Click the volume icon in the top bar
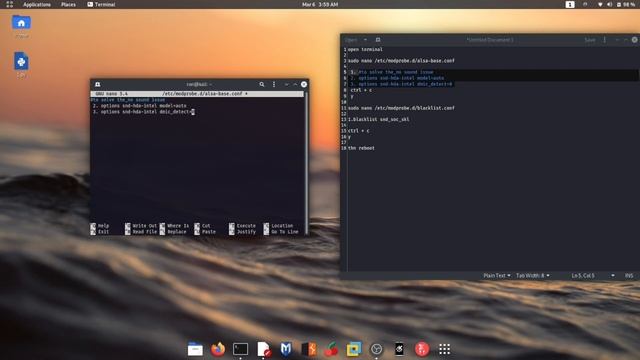 click(x=609, y=4)
